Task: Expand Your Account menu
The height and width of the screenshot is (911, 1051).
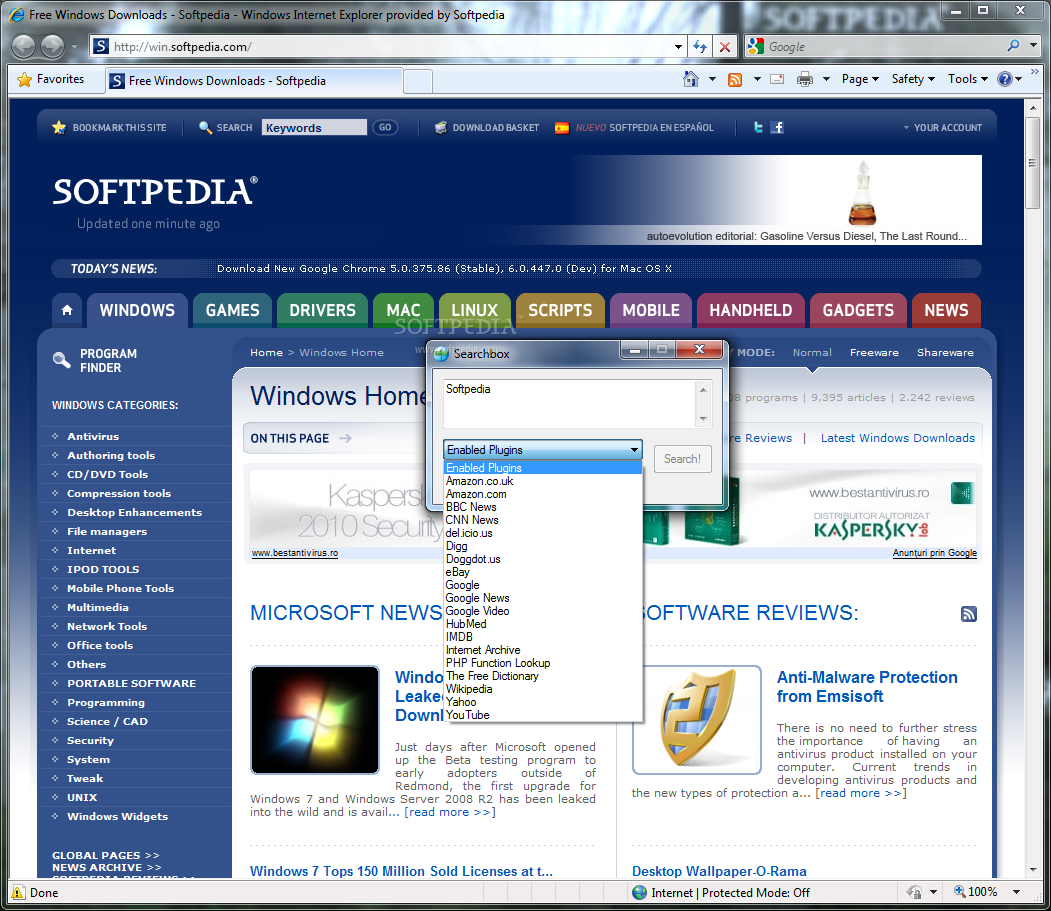Action: (x=942, y=127)
